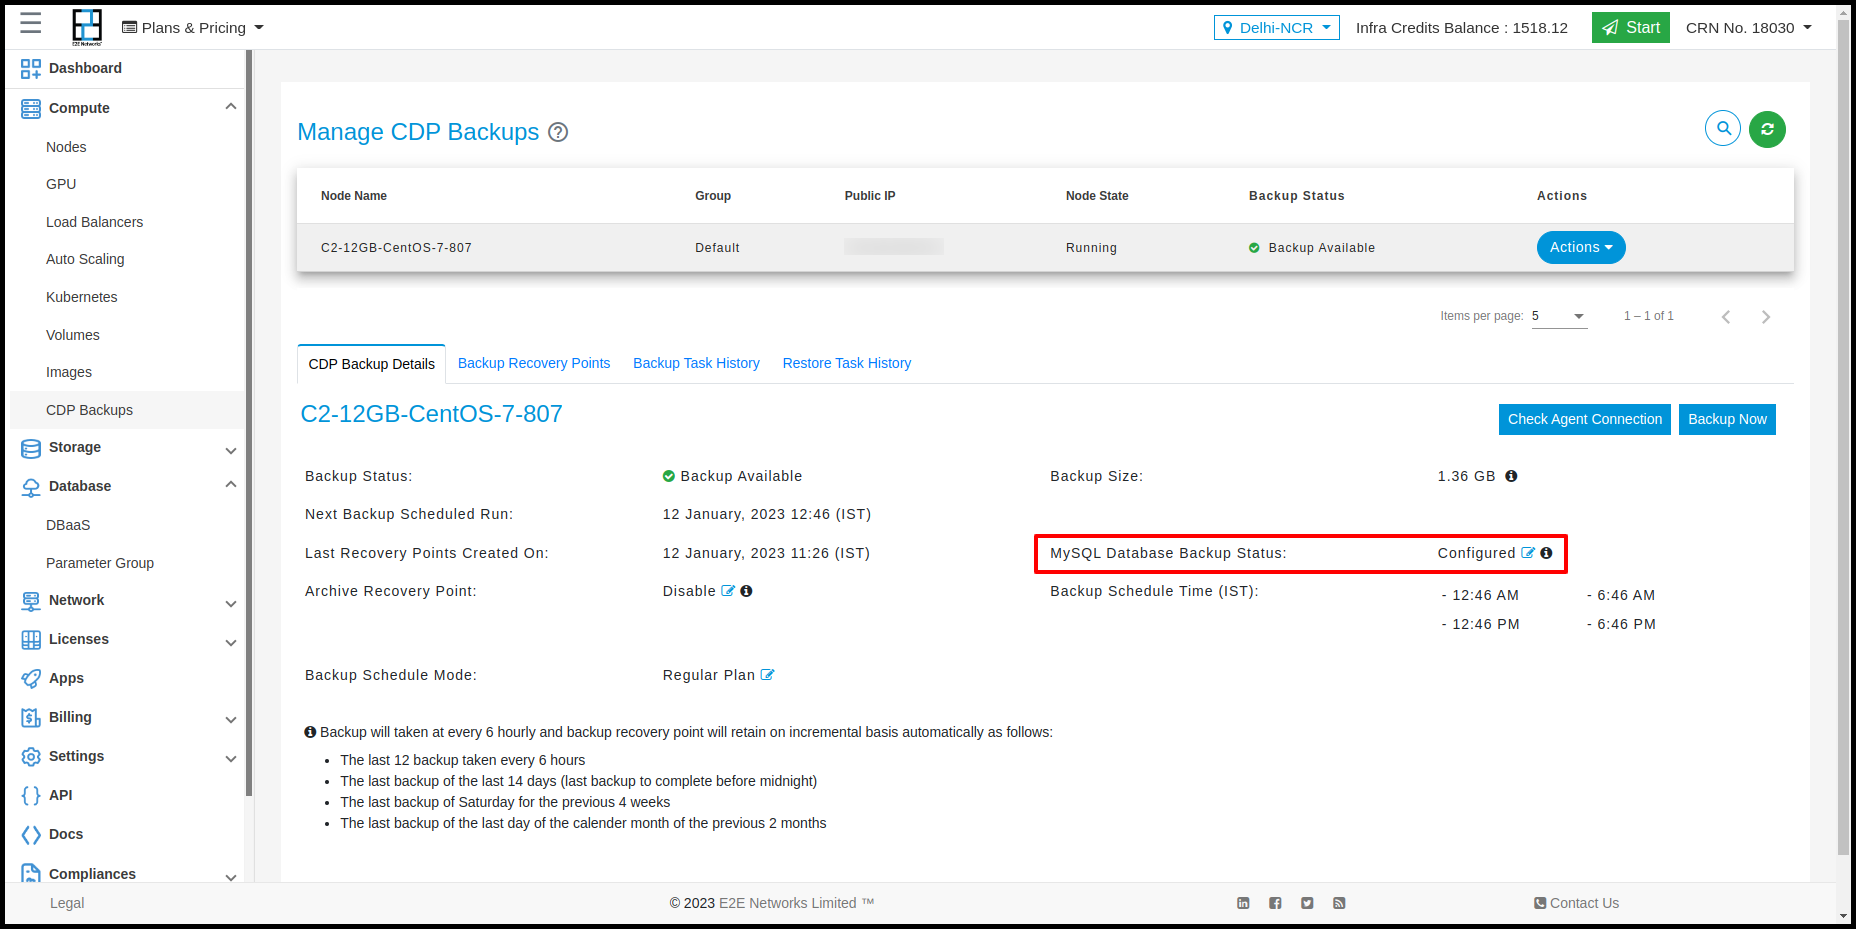This screenshot has height=929, width=1856.
Task: Open GPU in the sidebar
Action: 61,184
